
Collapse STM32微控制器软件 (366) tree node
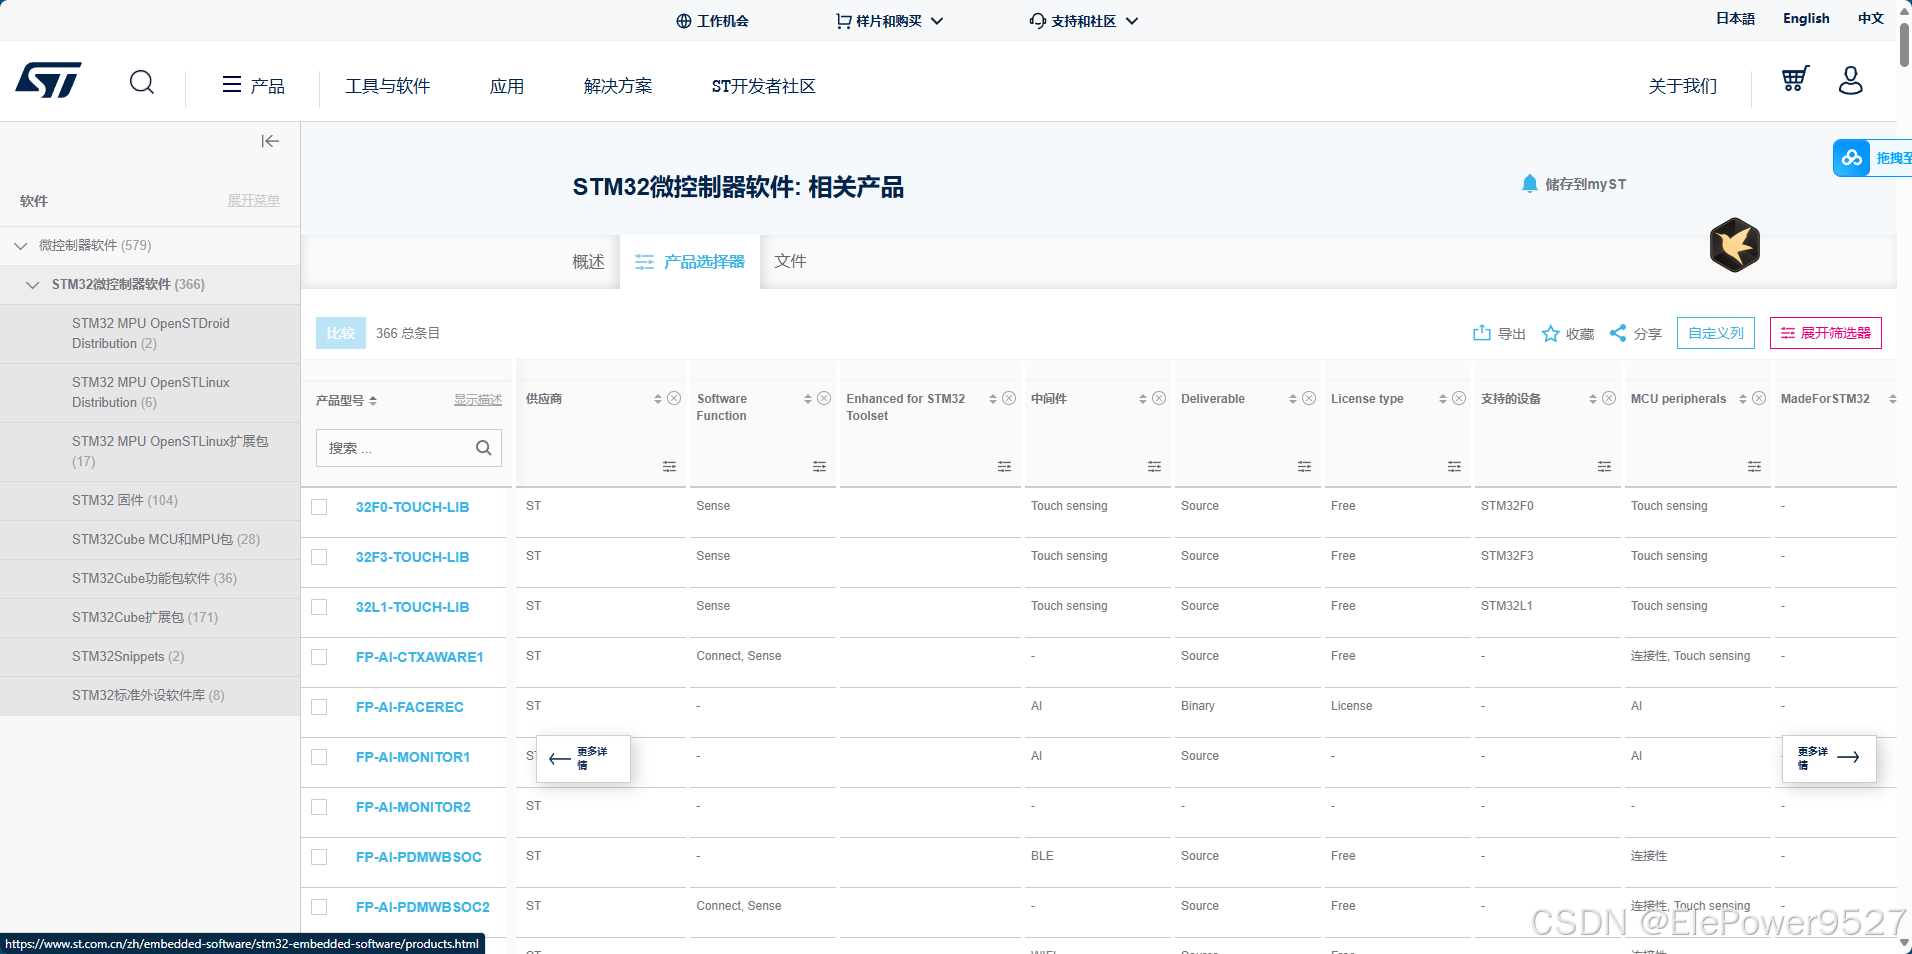click(33, 285)
